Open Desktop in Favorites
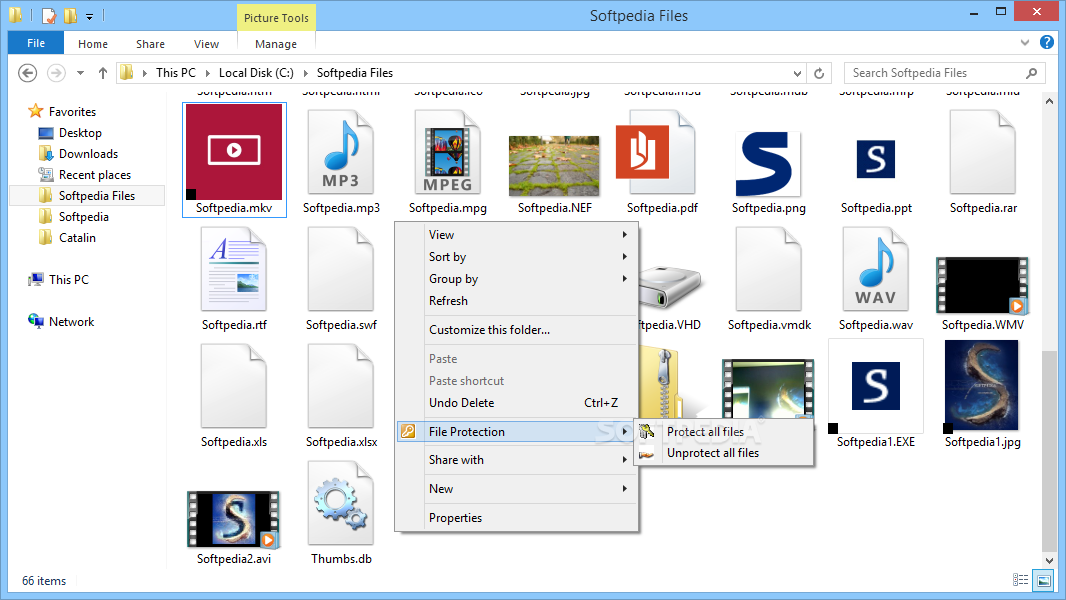Viewport: 1066px width, 600px height. point(80,133)
